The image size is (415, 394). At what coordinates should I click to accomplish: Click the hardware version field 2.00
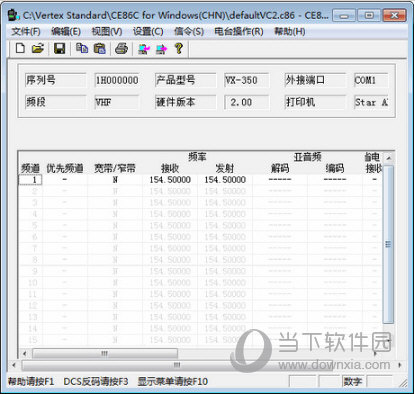246,102
